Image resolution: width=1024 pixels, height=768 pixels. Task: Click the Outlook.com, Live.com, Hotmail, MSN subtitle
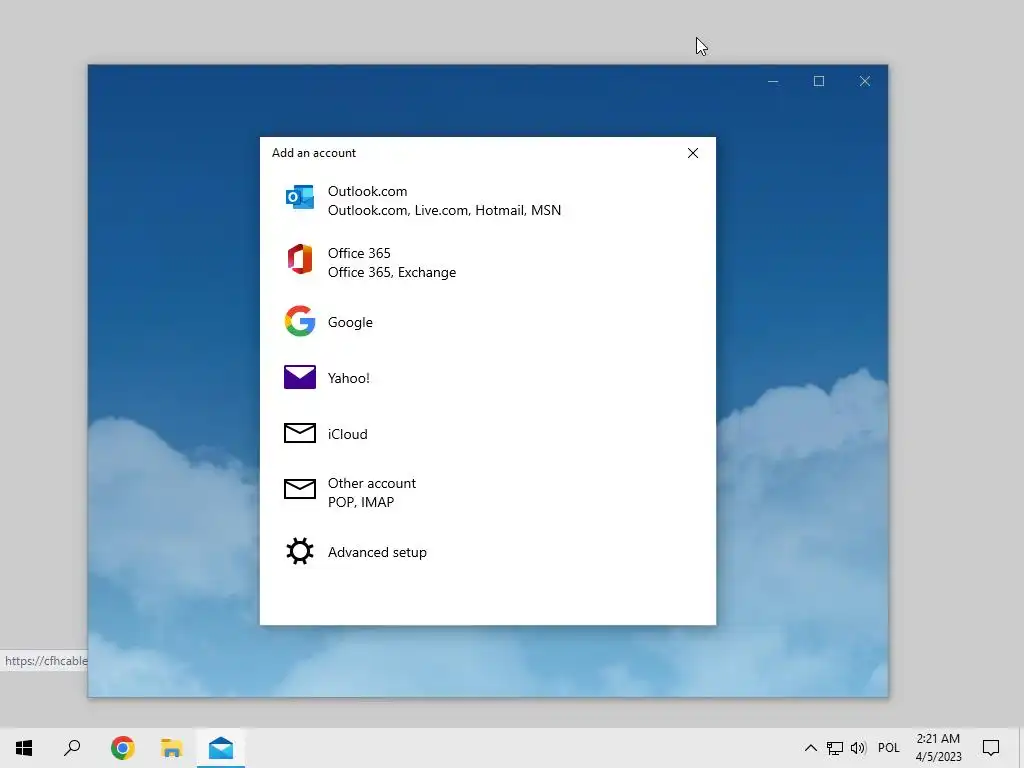(x=444, y=210)
